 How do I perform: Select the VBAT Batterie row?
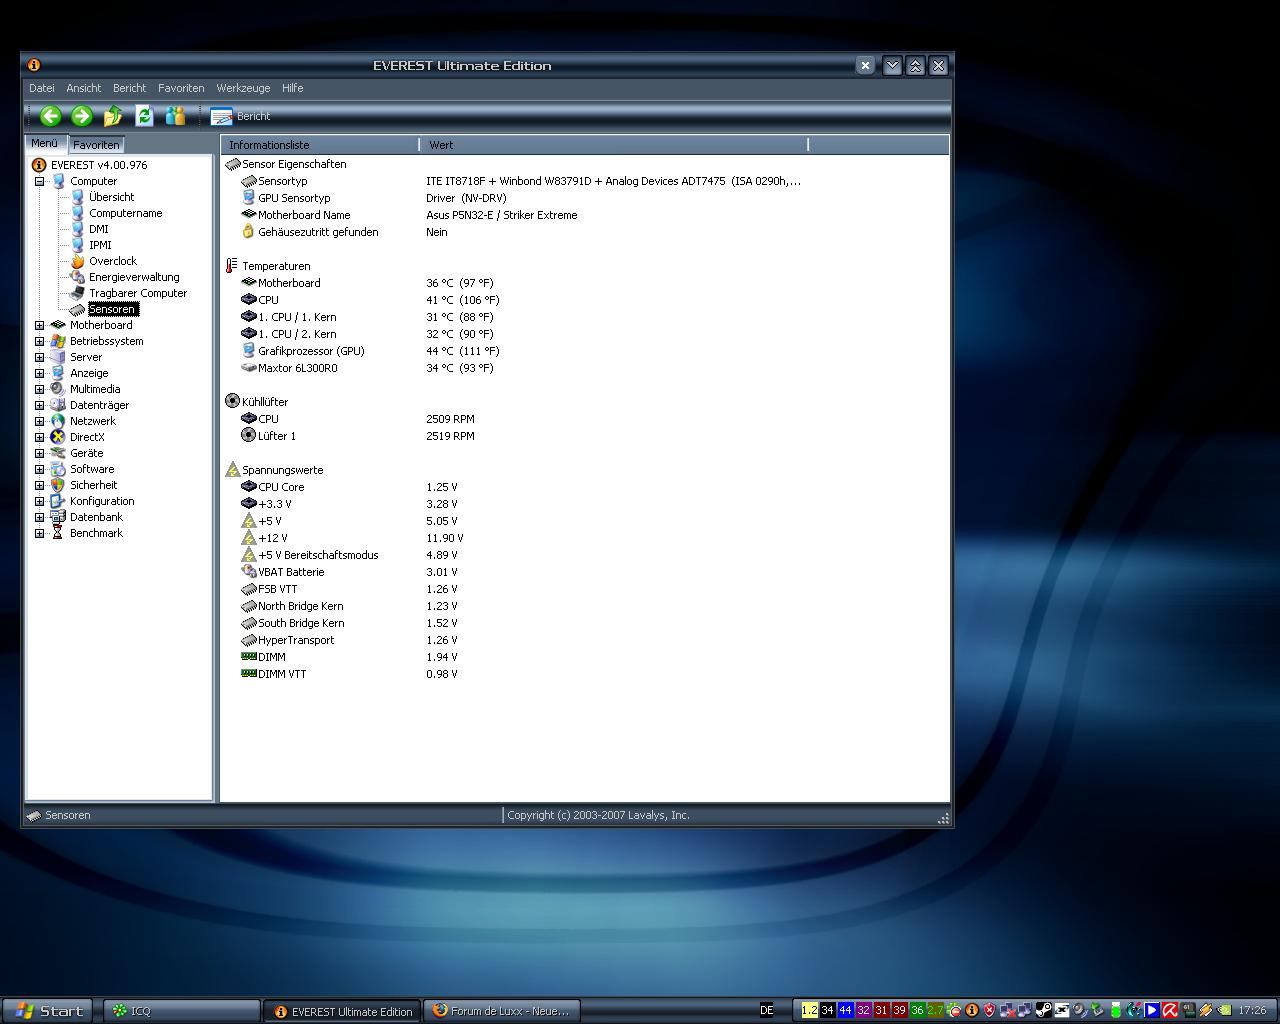click(349, 572)
